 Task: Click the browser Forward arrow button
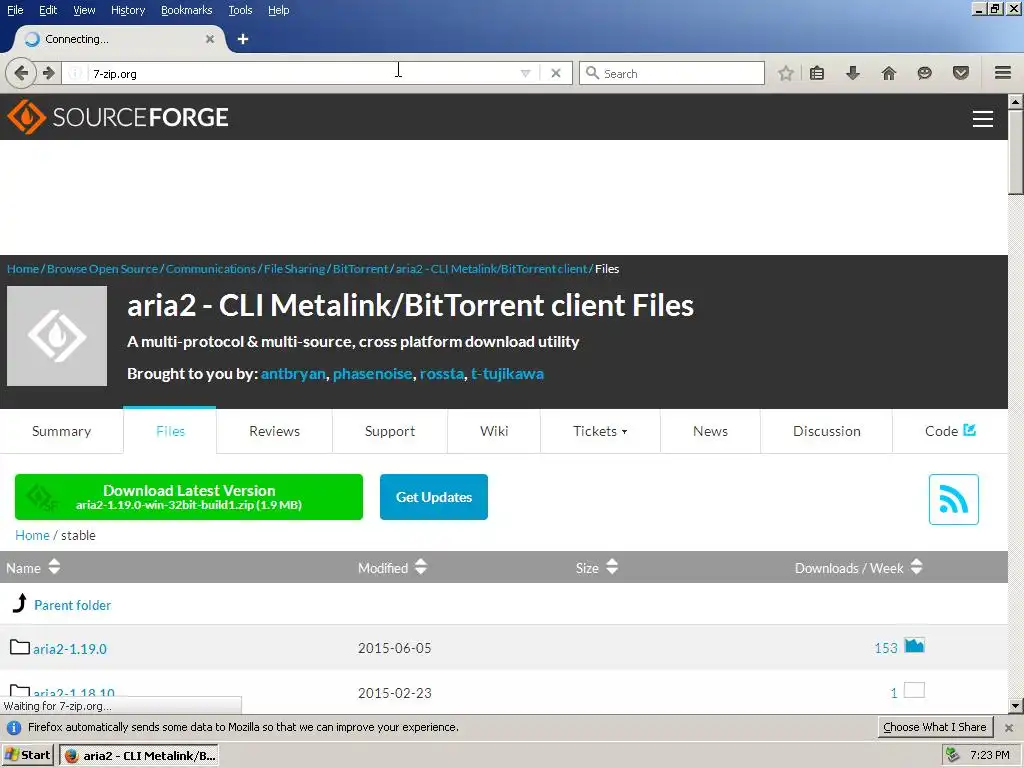click(49, 73)
